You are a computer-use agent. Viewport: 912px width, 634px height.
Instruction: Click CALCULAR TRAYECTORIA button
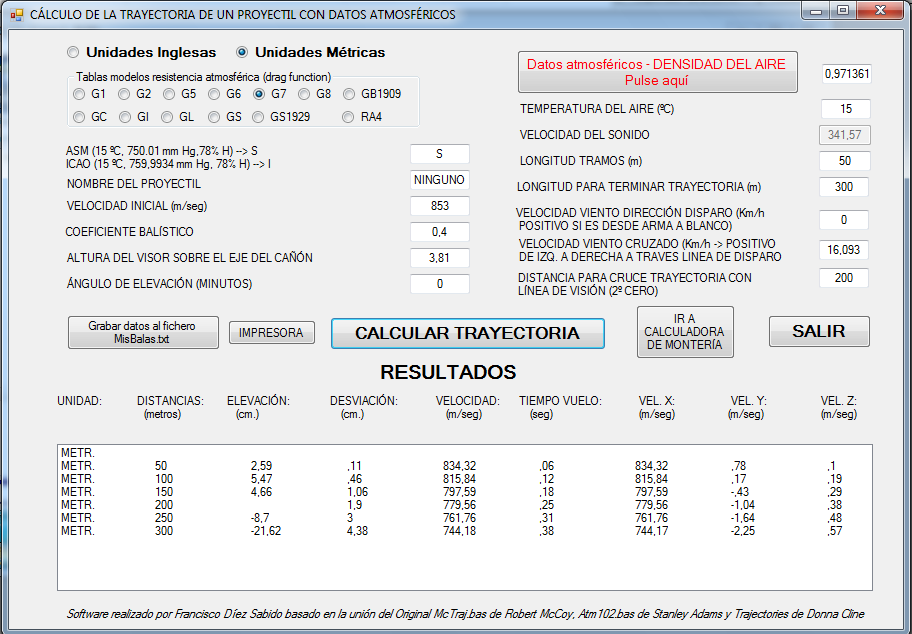click(x=467, y=333)
